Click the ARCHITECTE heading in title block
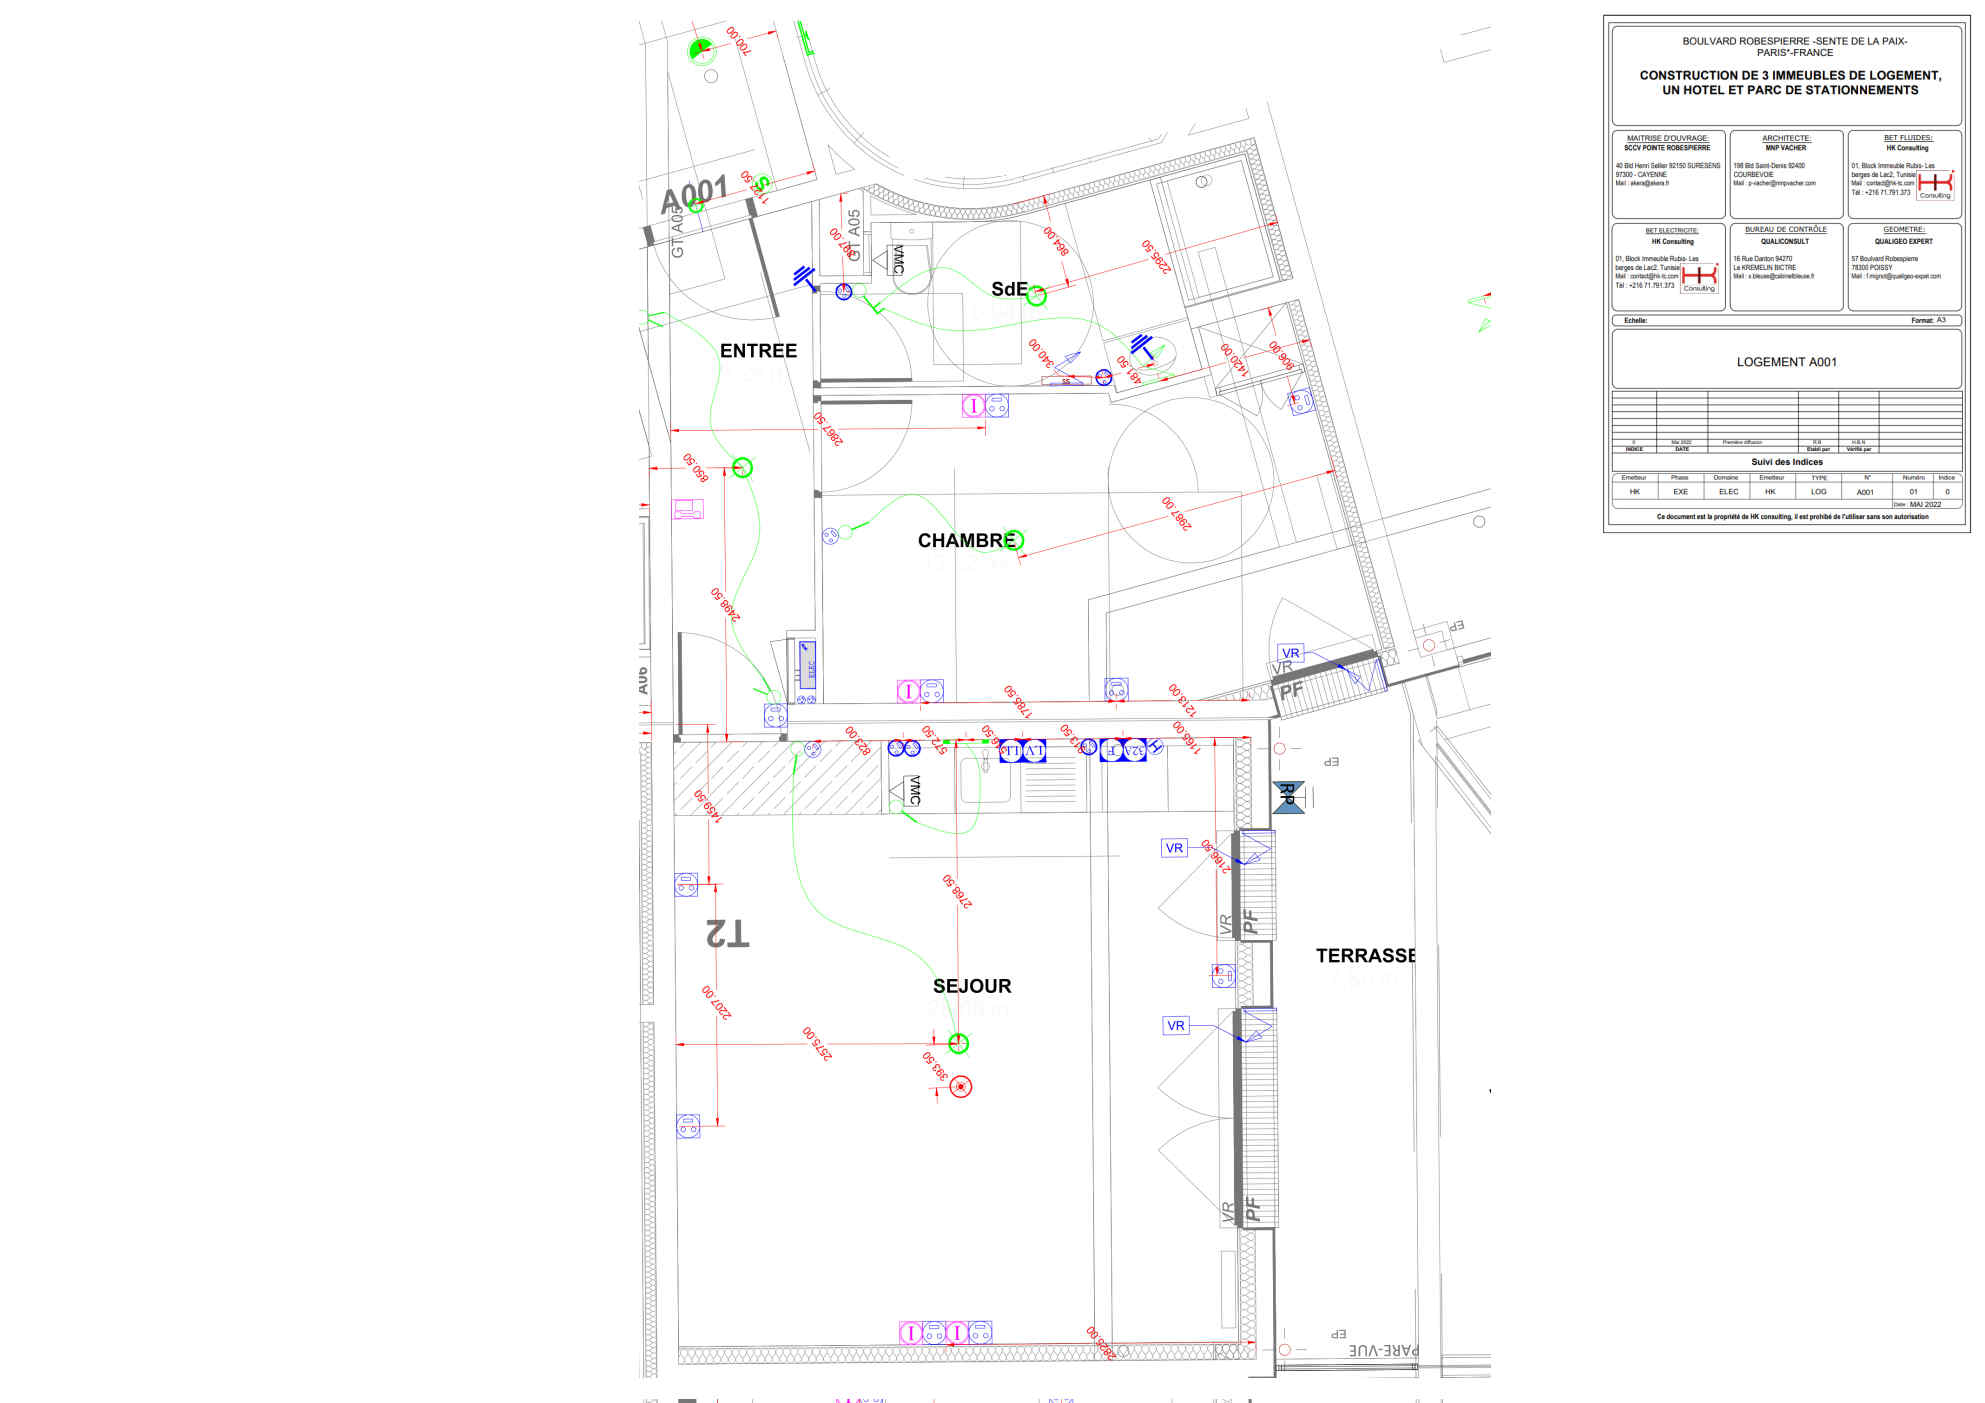This screenshot has width=1985, height=1403. [1786, 138]
